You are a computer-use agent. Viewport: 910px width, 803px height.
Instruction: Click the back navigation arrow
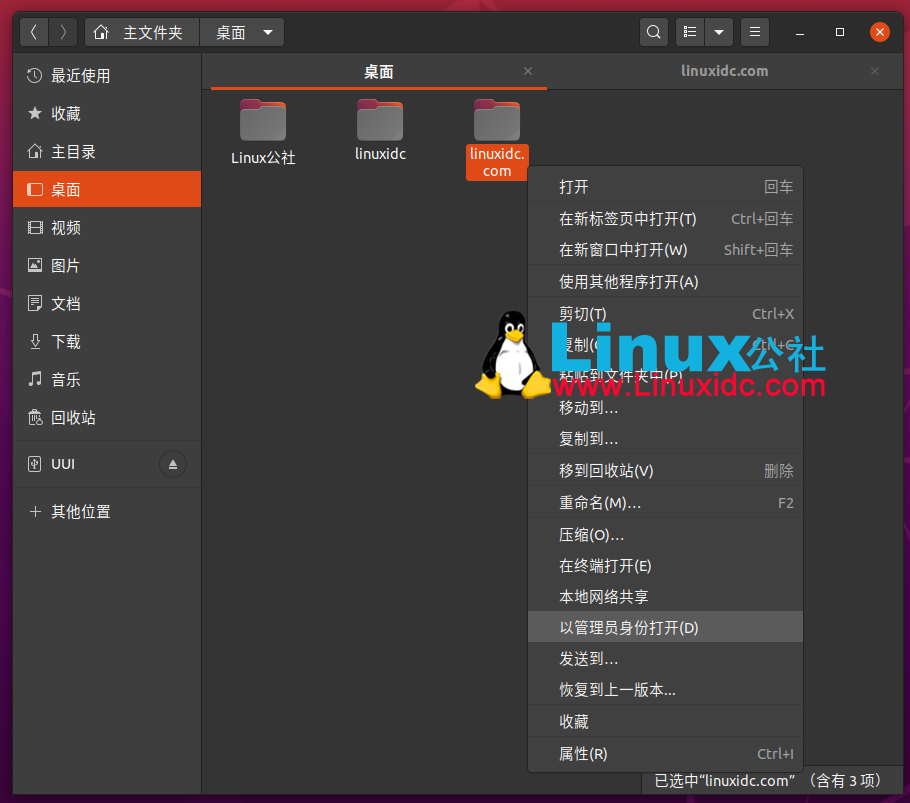tap(33, 31)
